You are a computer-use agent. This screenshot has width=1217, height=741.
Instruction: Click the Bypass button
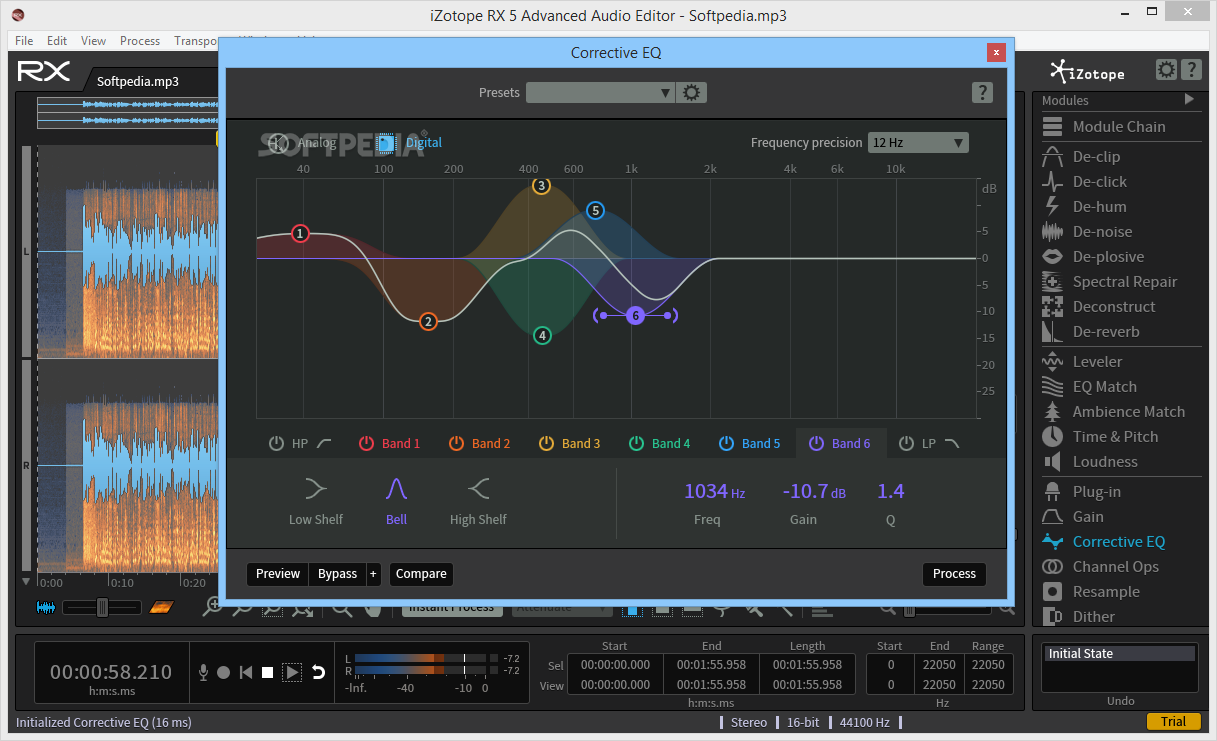click(x=338, y=574)
